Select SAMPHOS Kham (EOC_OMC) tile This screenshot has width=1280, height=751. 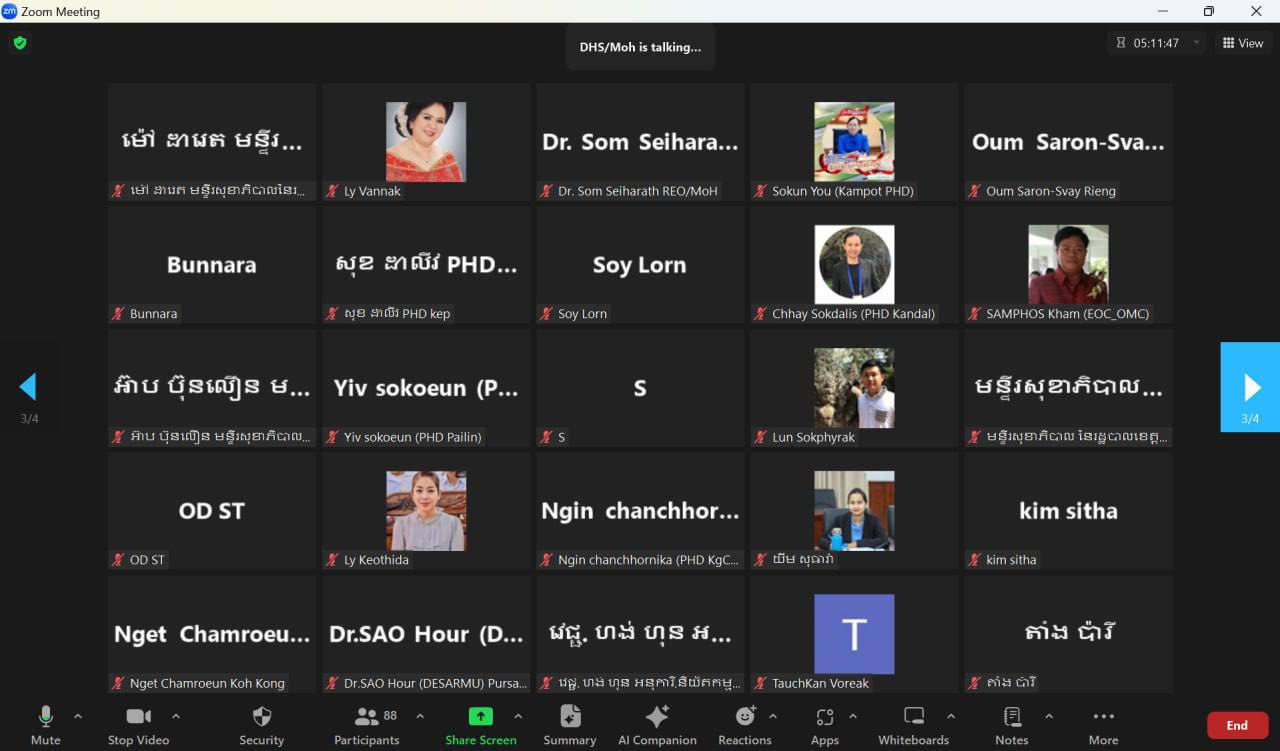1068,265
